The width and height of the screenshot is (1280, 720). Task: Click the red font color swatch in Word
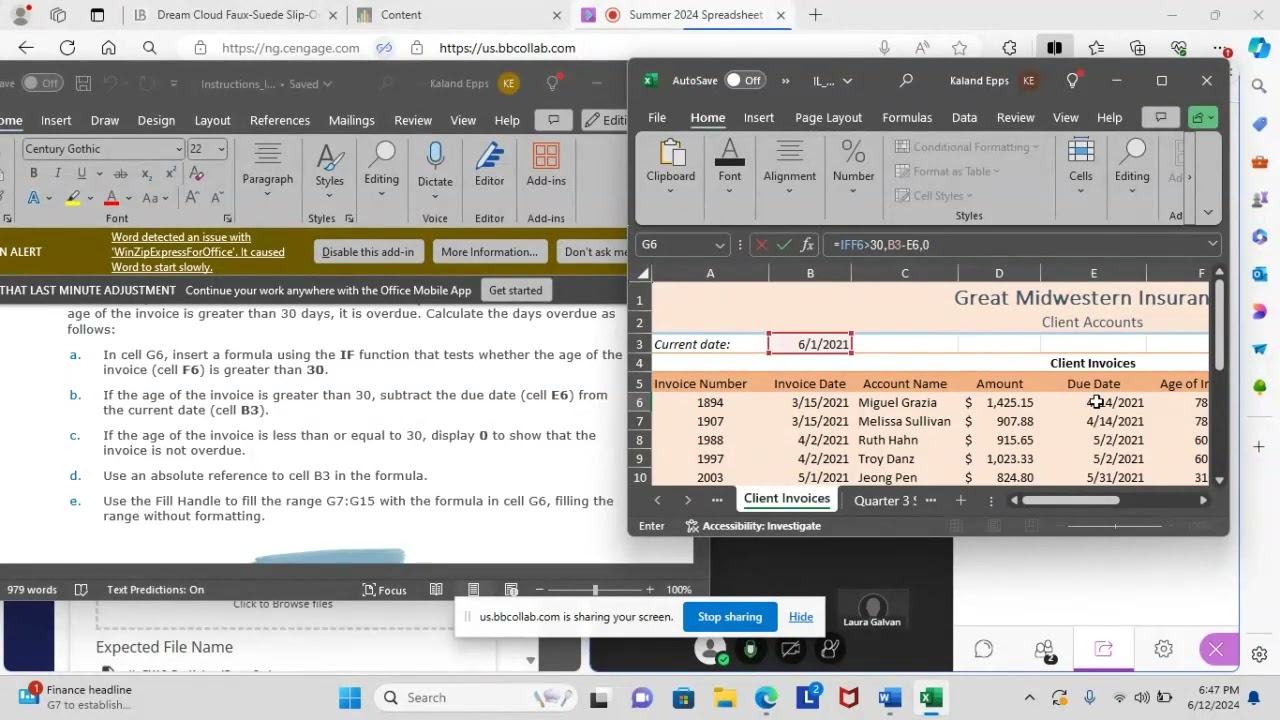pos(112,198)
